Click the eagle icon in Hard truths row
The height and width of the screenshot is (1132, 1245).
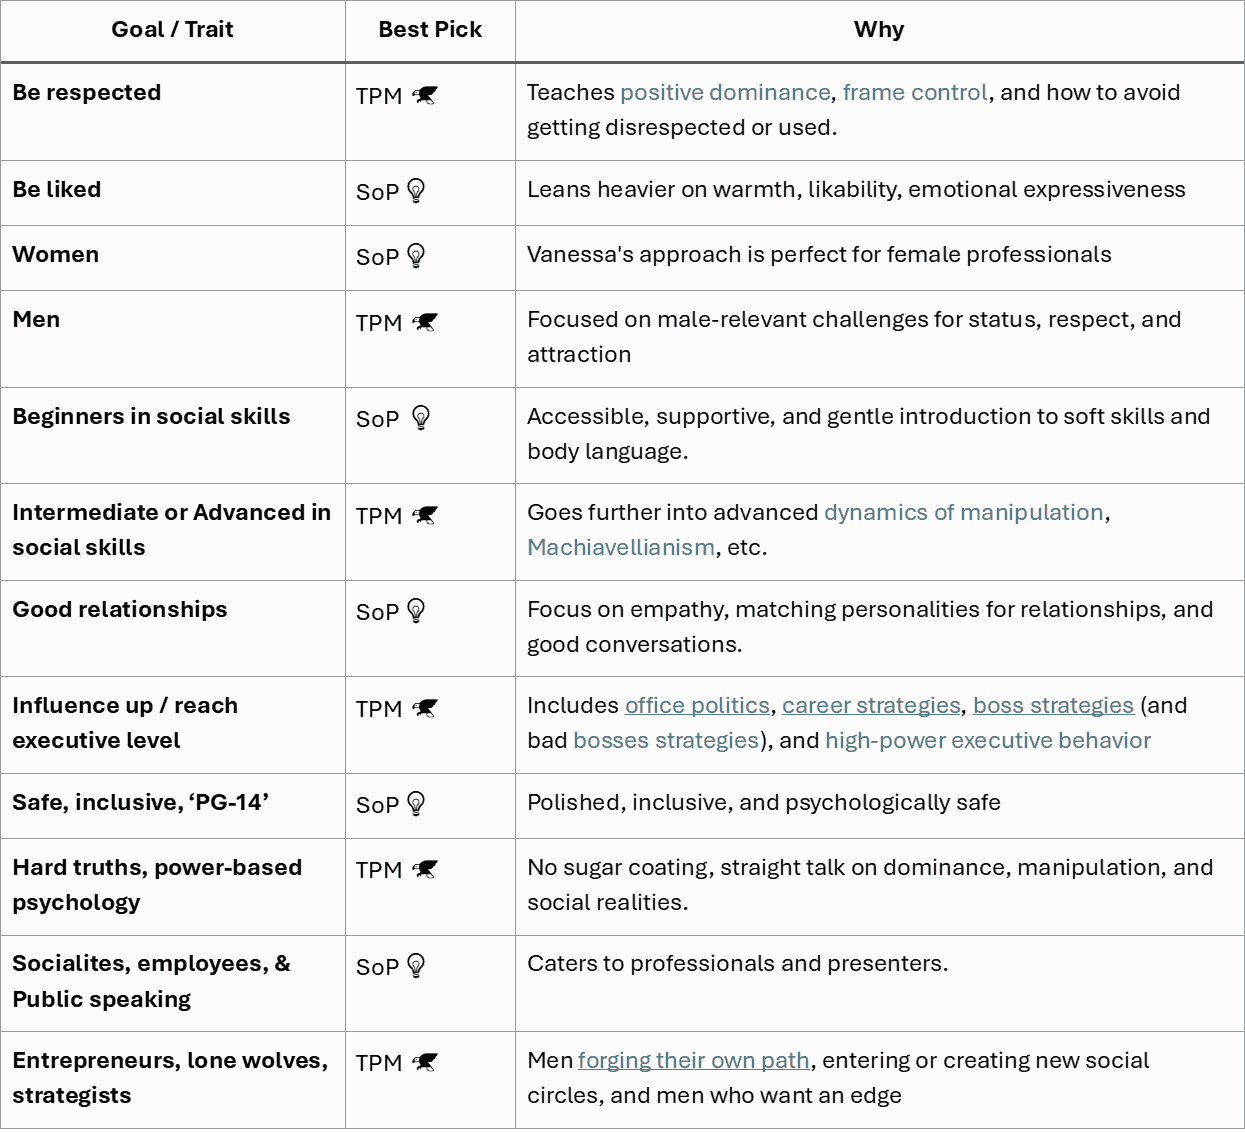[425, 870]
